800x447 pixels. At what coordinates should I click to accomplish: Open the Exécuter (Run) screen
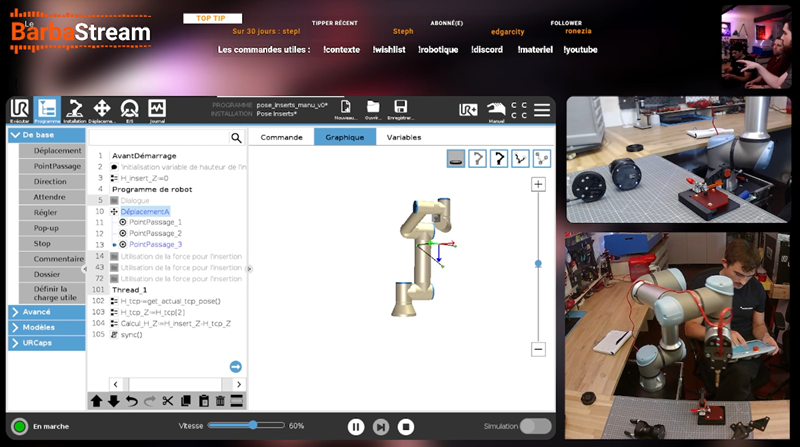pos(20,111)
